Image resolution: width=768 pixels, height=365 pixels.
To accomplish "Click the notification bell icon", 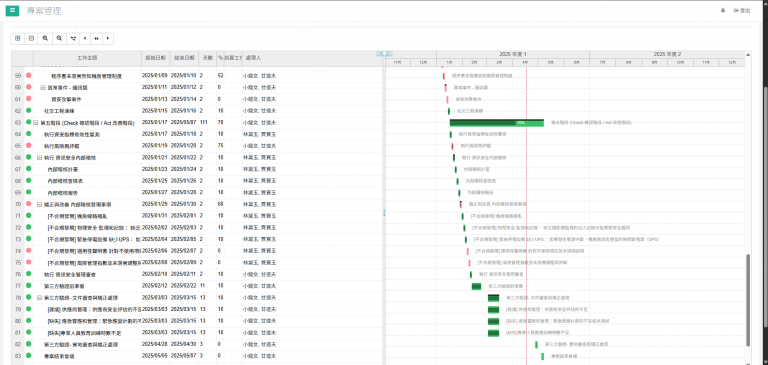I will [723, 11].
